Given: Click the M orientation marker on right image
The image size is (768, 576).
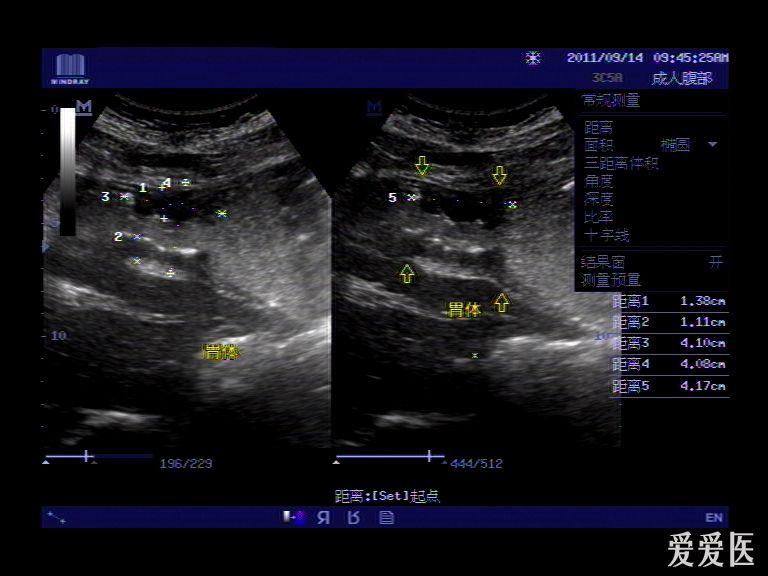Looking at the screenshot, I should 374,106.
